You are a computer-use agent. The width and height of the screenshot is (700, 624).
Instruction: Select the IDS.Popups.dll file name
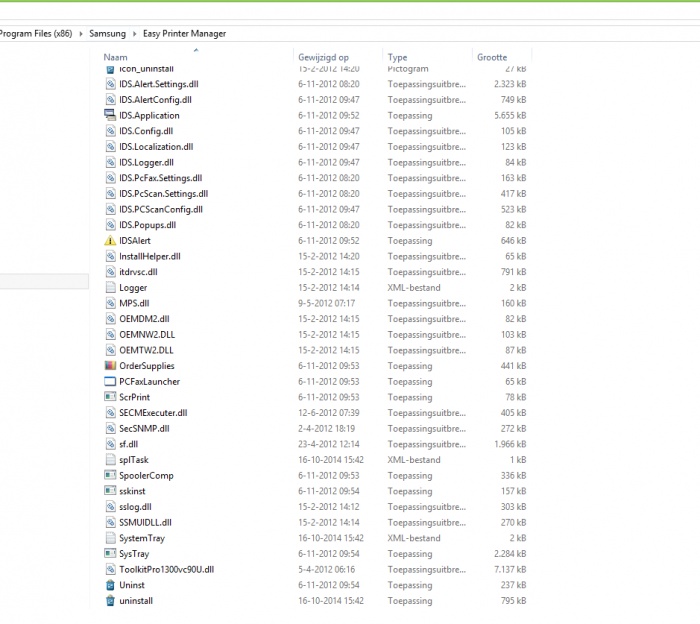point(148,225)
